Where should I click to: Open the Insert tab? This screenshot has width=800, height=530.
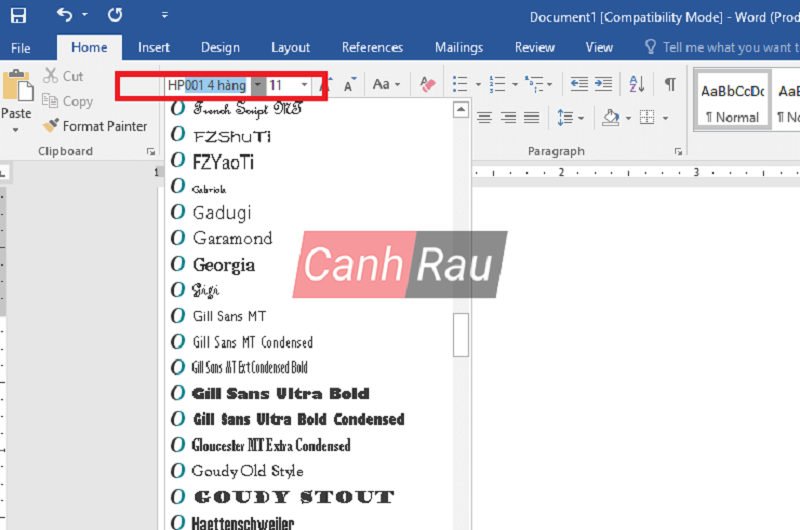pos(154,47)
